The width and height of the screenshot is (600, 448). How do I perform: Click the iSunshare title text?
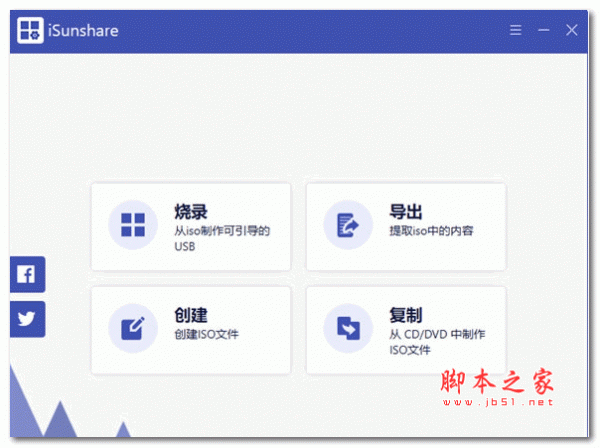point(83,31)
